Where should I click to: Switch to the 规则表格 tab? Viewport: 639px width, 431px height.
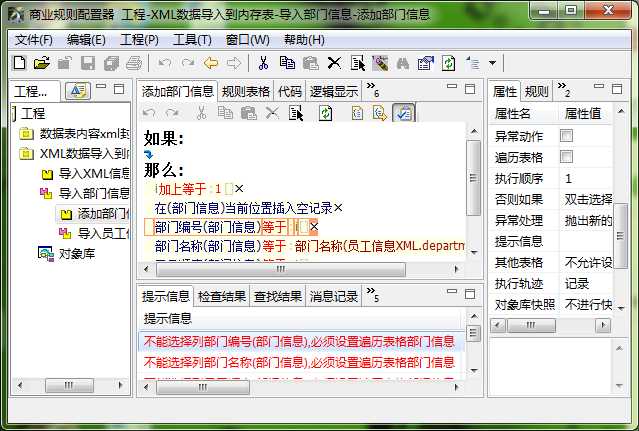tap(246, 91)
